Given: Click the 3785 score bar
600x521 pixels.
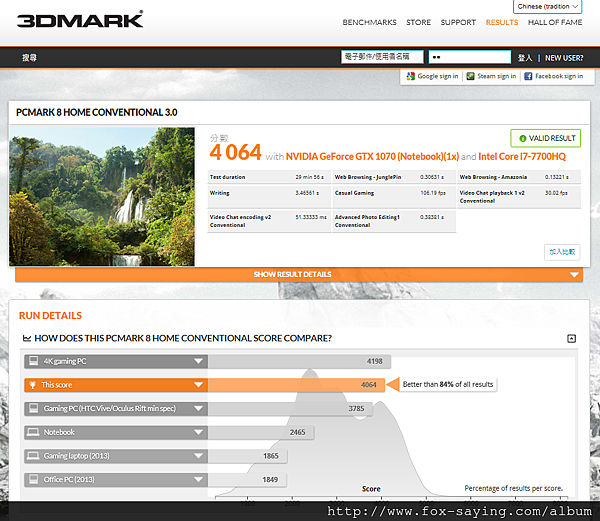Looking at the screenshot, I should tap(290, 409).
